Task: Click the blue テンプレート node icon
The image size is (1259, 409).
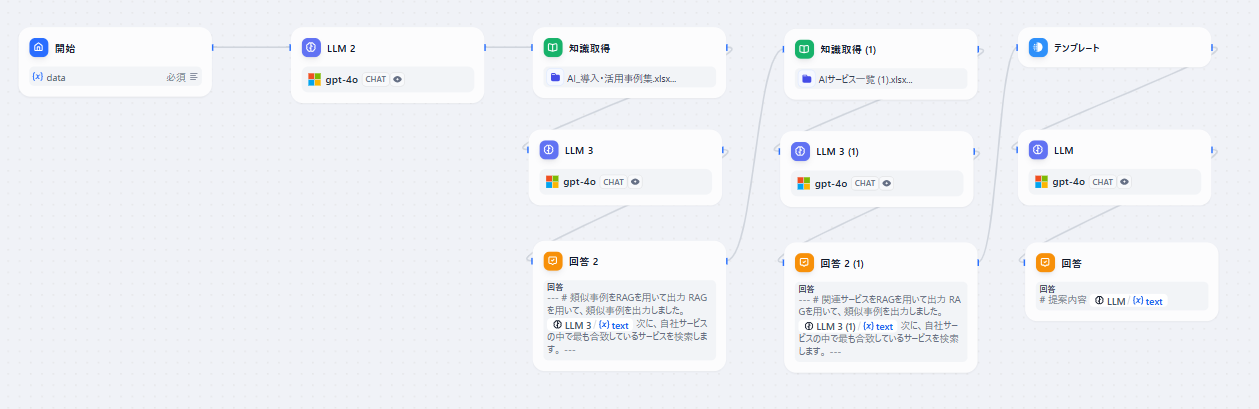Action: (1037, 47)
